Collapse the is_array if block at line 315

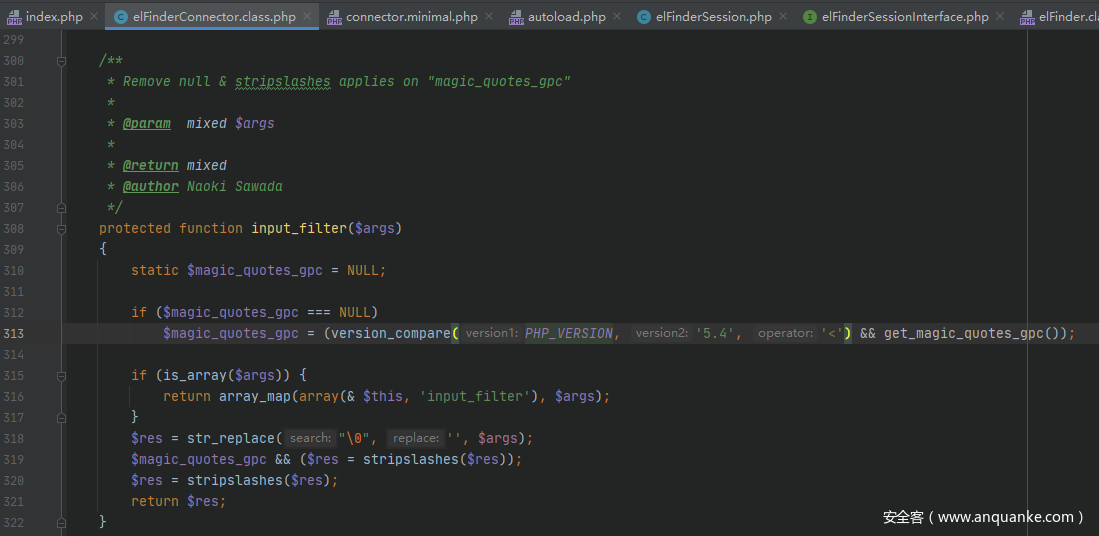(x=62, y=376)
